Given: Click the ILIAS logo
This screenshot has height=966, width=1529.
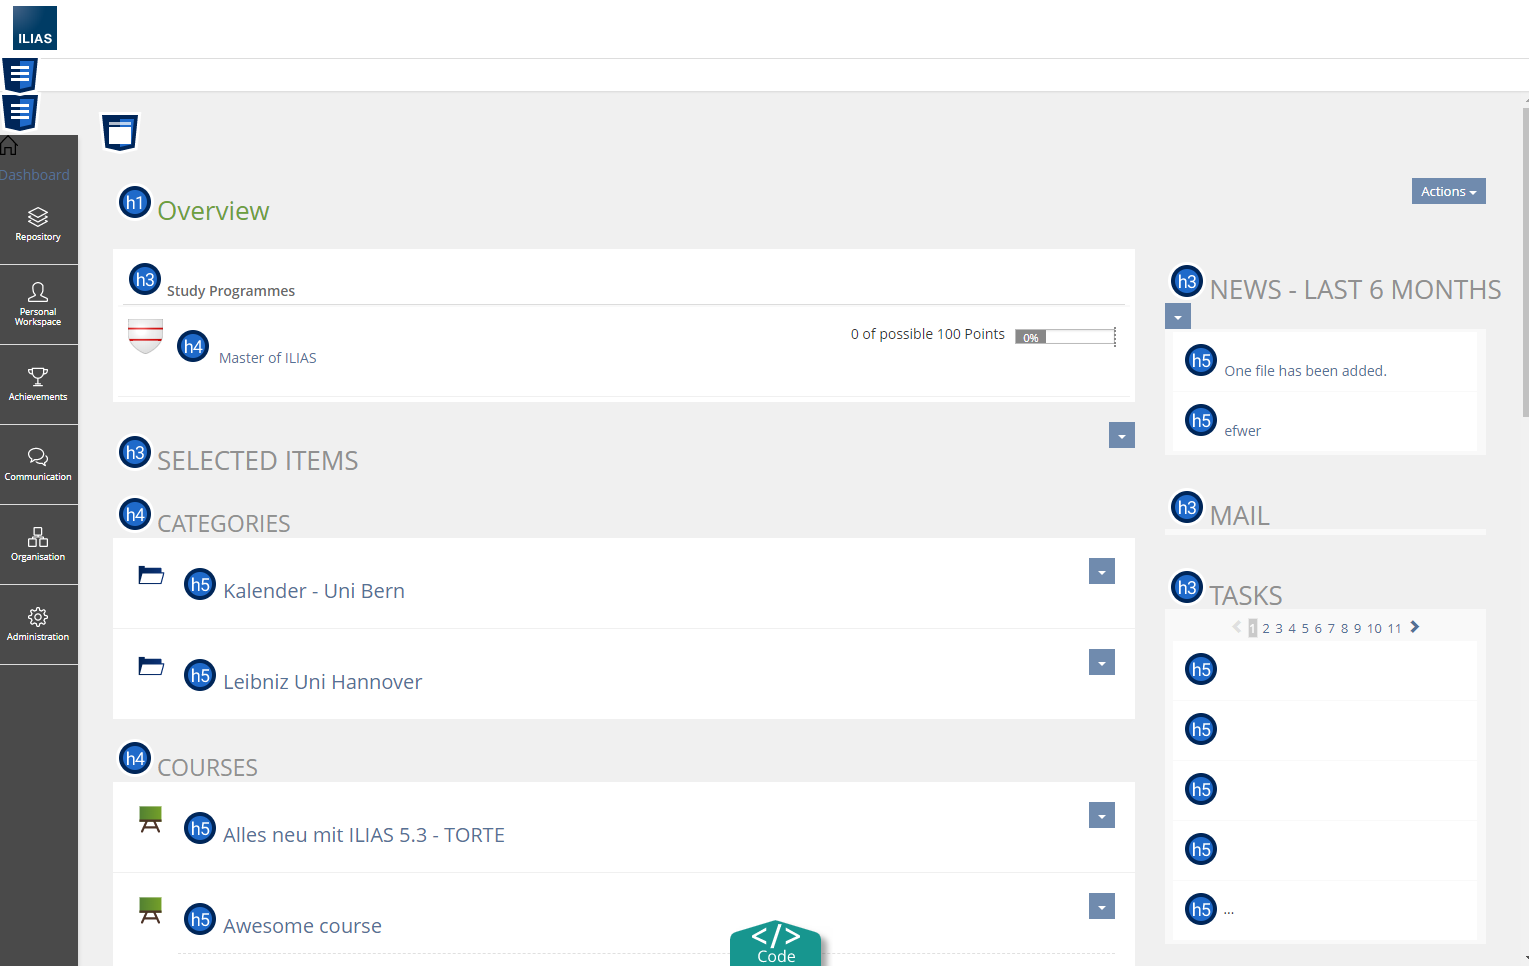Looking at the screenshot, I should click(35, 28).
